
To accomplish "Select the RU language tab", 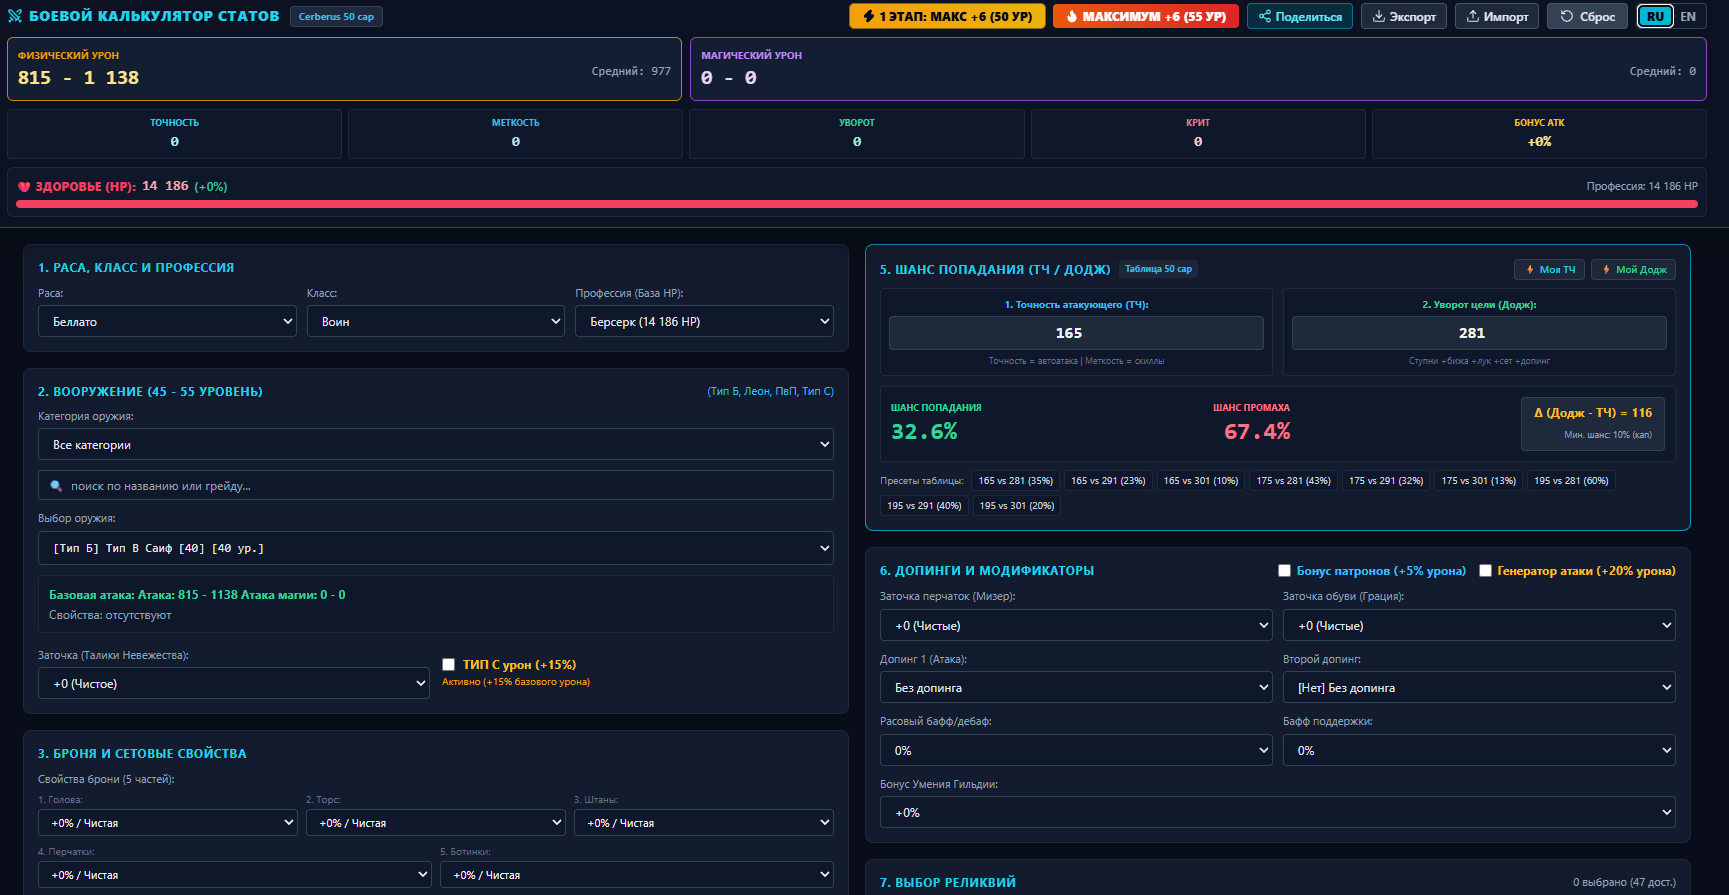I will click(x=1655, y=16).
